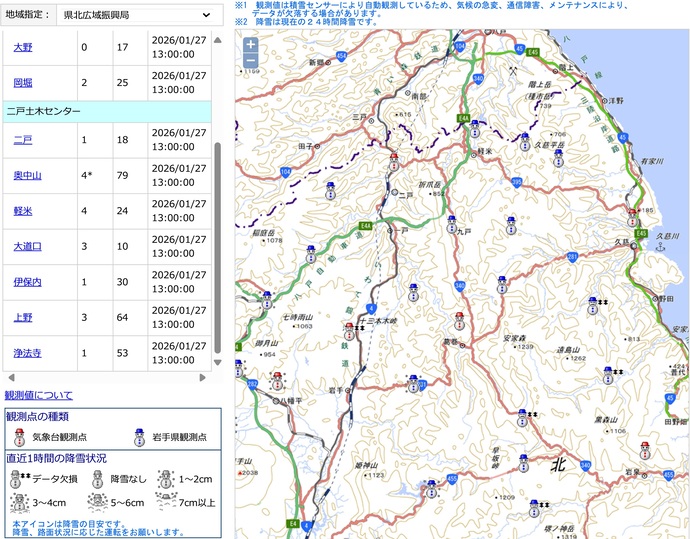Click the 軽米 link in the table

[23, 211]
